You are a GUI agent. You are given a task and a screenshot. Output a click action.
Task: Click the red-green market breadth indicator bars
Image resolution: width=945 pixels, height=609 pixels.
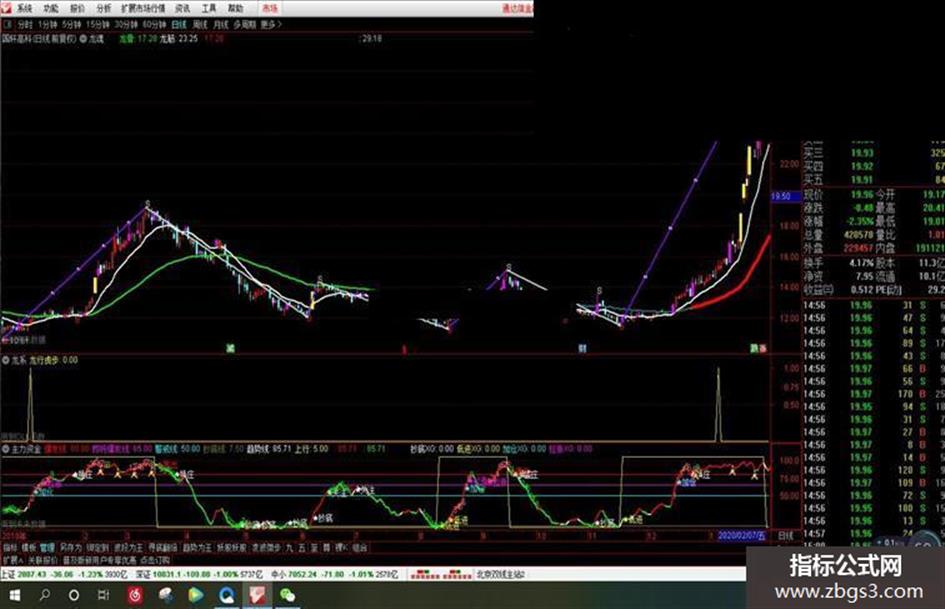tap(441, 575)
